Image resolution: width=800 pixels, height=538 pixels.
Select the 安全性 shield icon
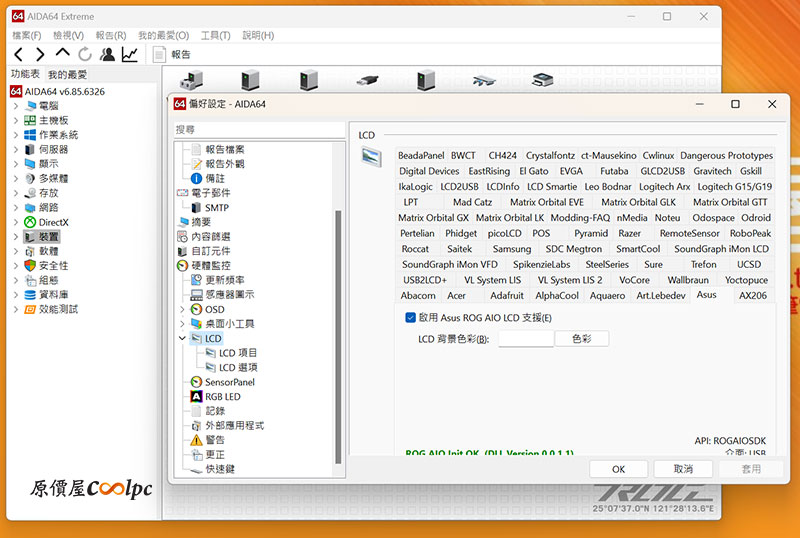[x=30, y=265]
